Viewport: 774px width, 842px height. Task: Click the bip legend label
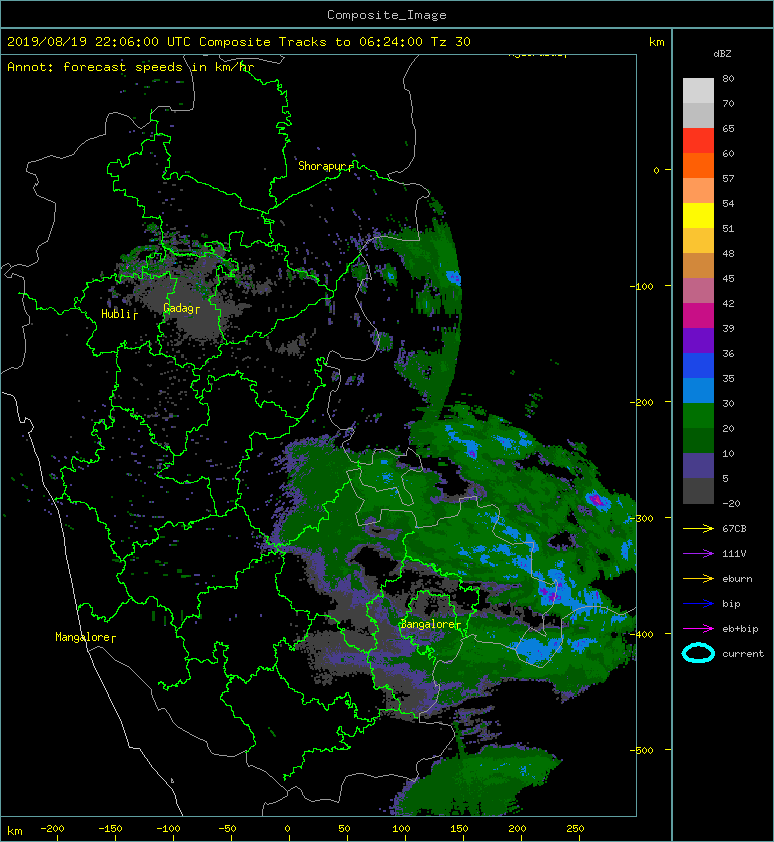732,604
